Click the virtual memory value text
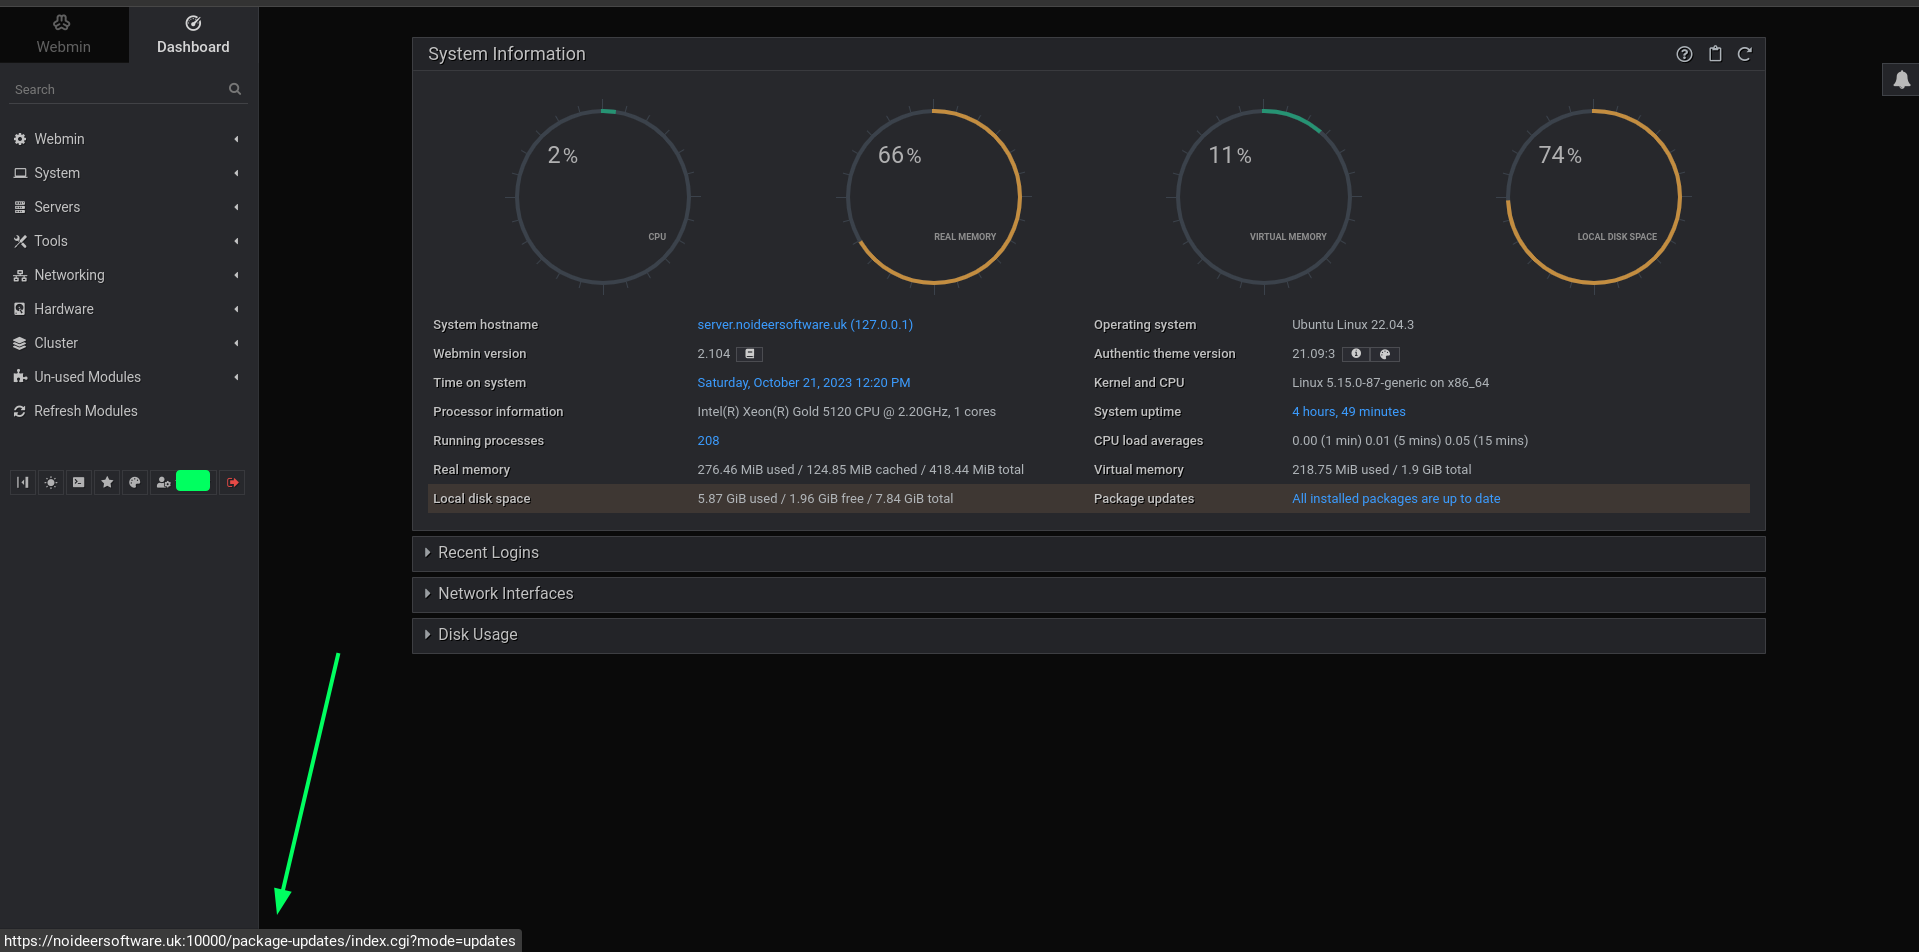This screenshot has height=952, width=1919. coord(1382,470)
